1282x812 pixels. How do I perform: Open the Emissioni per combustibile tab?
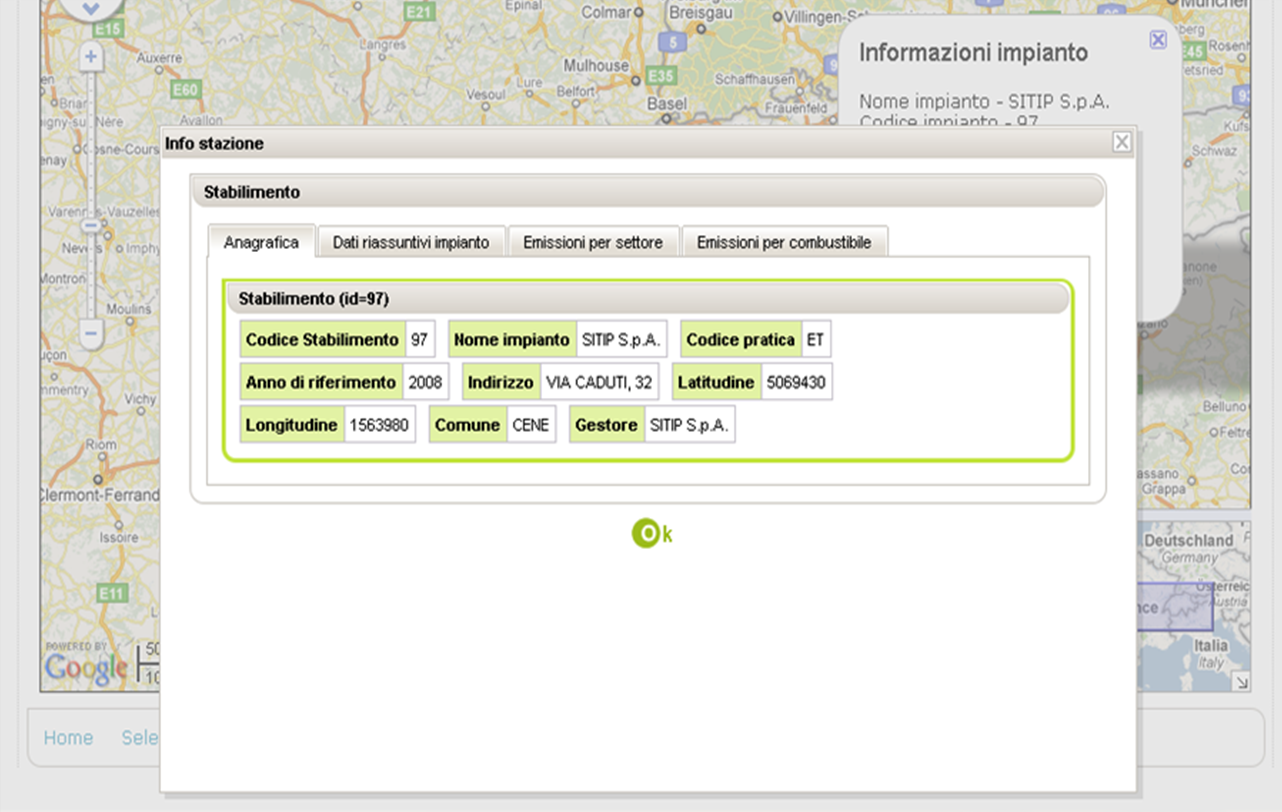tap(784, 242)
